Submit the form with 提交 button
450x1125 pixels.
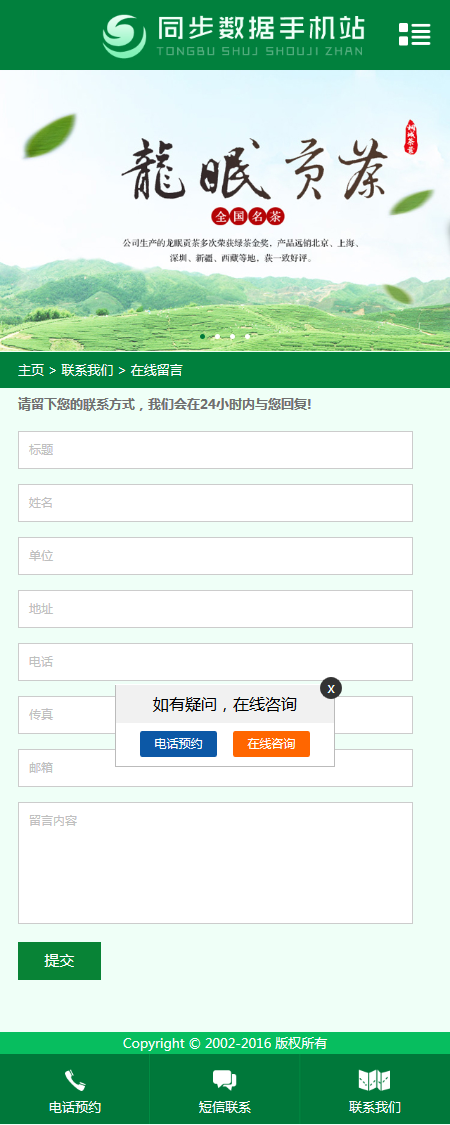click(60, 961)
